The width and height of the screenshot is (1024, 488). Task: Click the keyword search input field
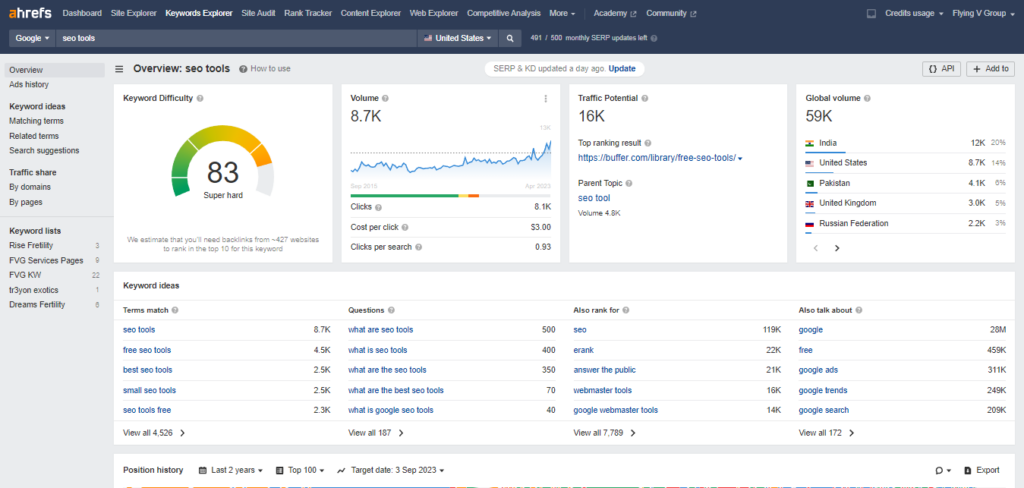pos(236,38)
